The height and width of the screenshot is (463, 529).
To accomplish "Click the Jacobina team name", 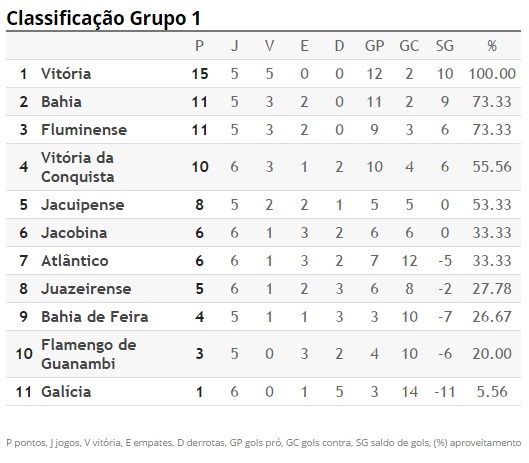I will (x=74, y=233).
